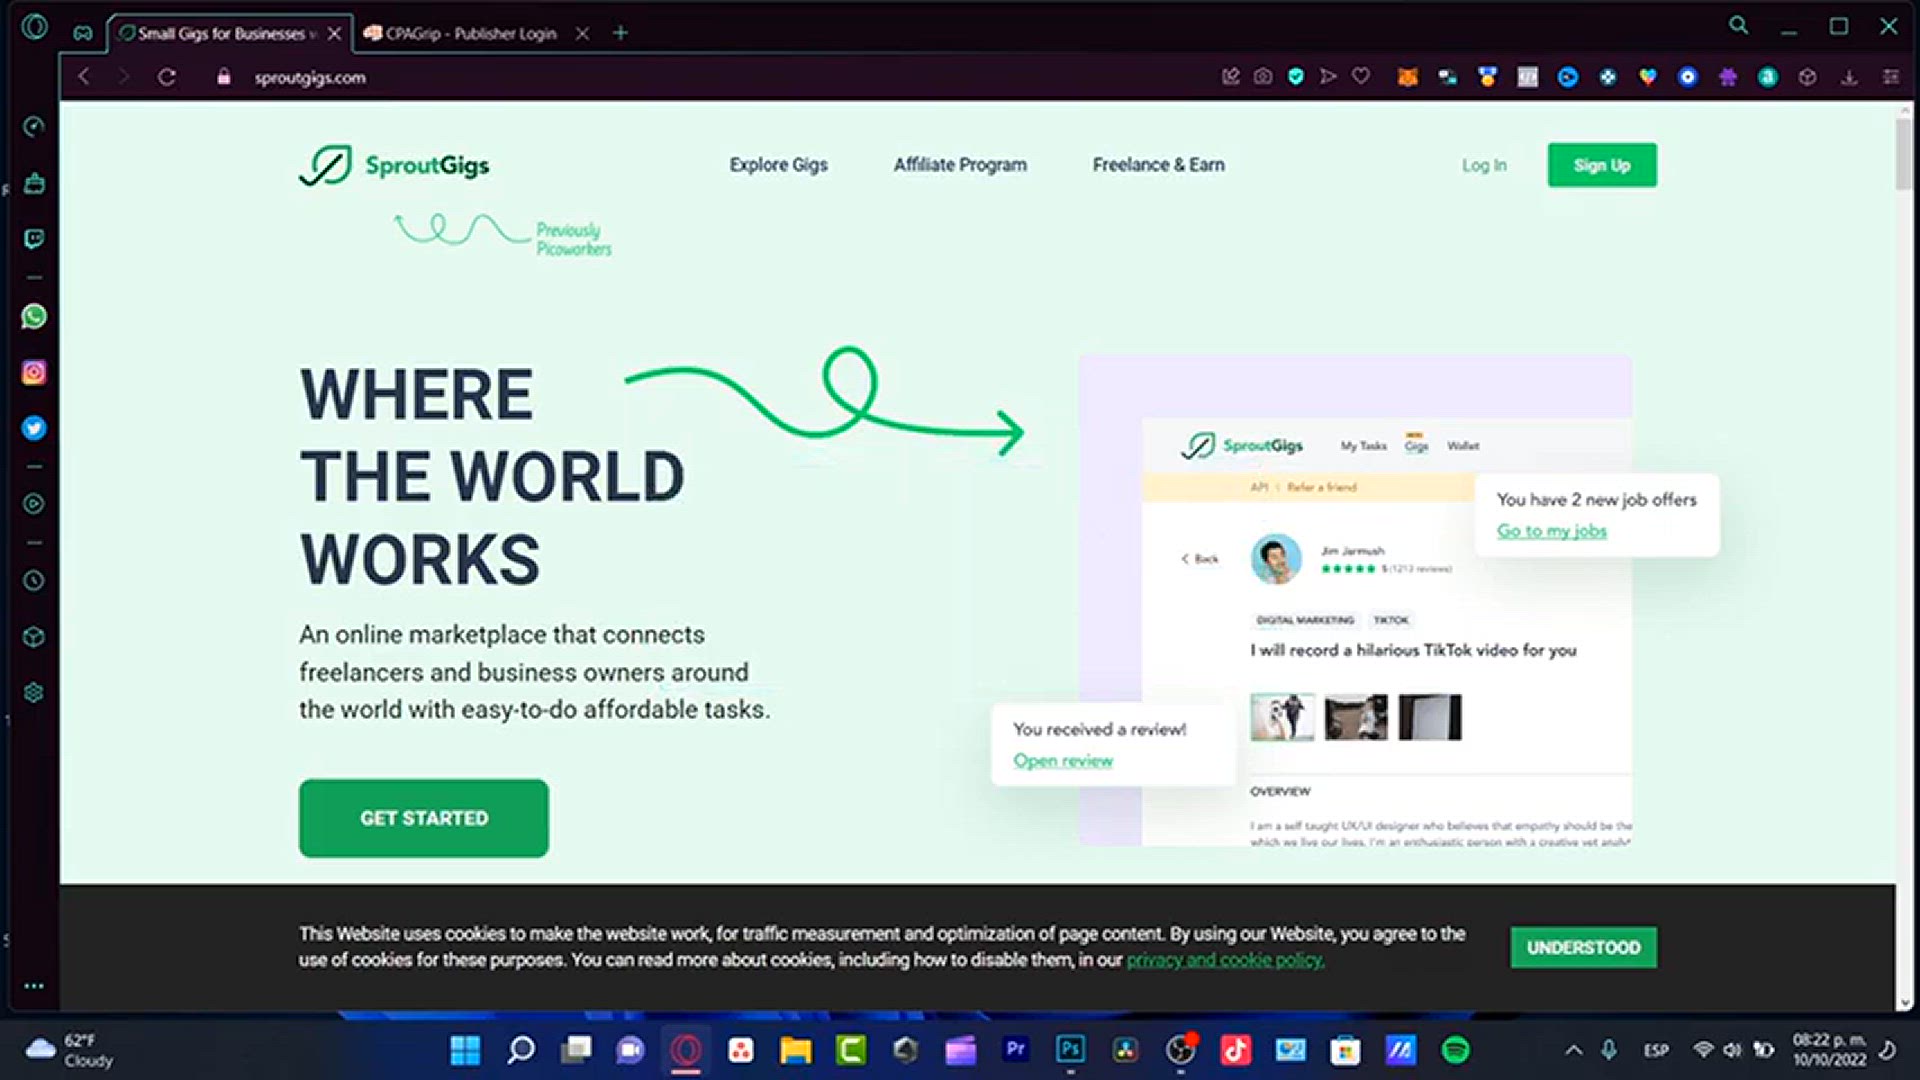This screenshot has height=1080, width=1920.
Task: Click the GET STARTED button
Action: (x=424, y=818)
